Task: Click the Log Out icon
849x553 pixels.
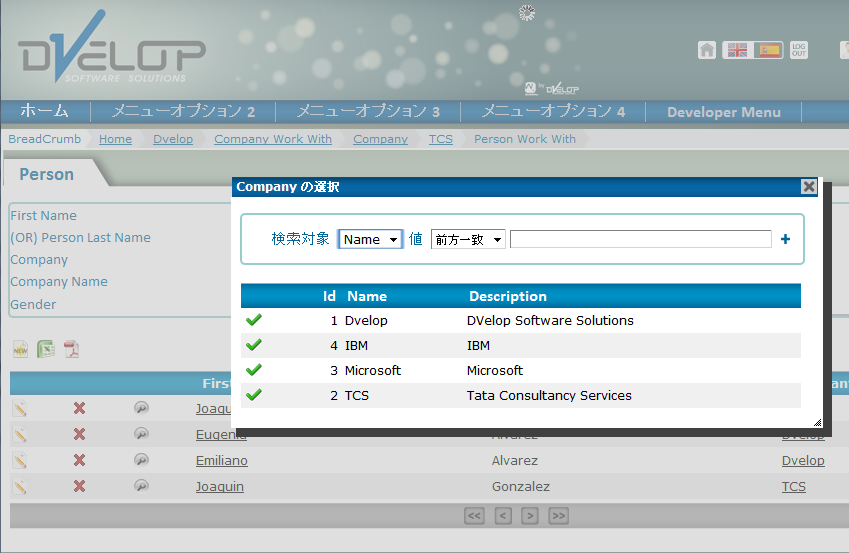Action: point(799,50)
